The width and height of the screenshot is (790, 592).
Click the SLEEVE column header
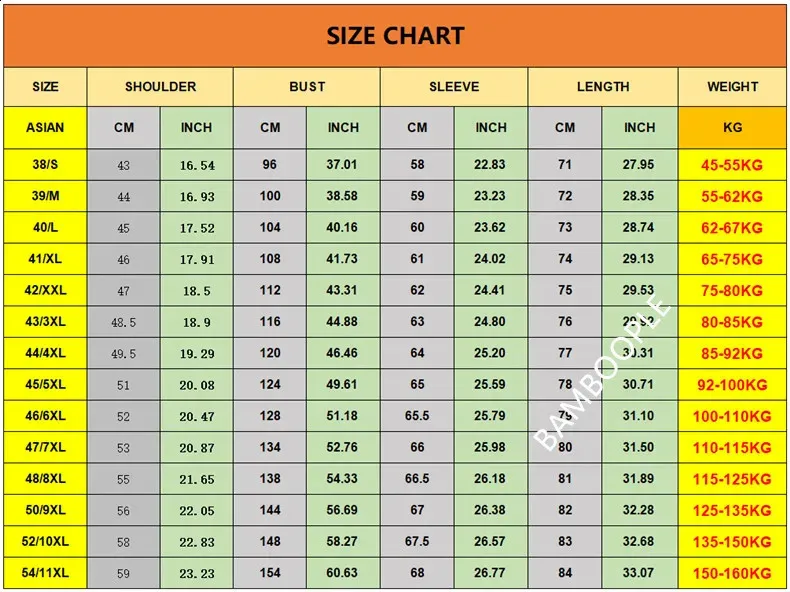pyautogui.click(x=454, y=87)
